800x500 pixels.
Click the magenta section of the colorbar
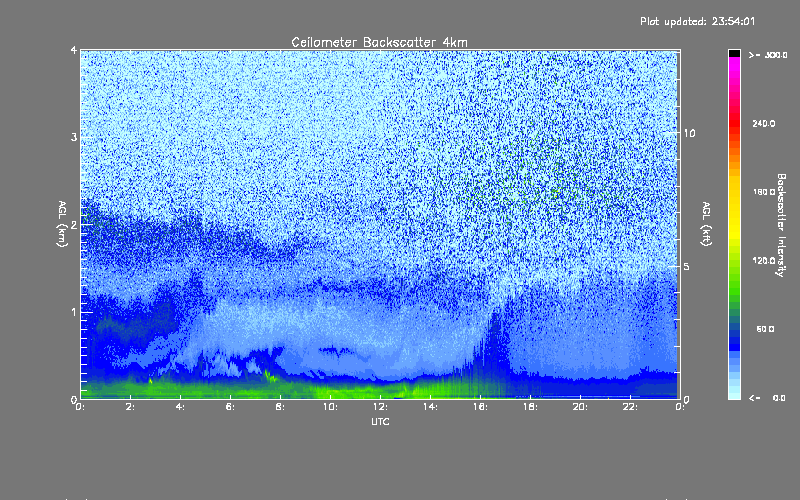734,69
